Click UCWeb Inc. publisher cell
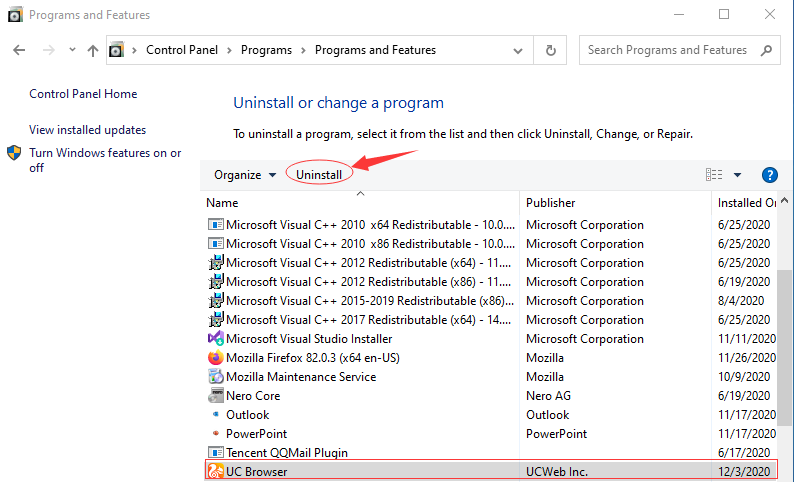Image resolution: width=794 pixels, height=482 pixels. [557, 472]
